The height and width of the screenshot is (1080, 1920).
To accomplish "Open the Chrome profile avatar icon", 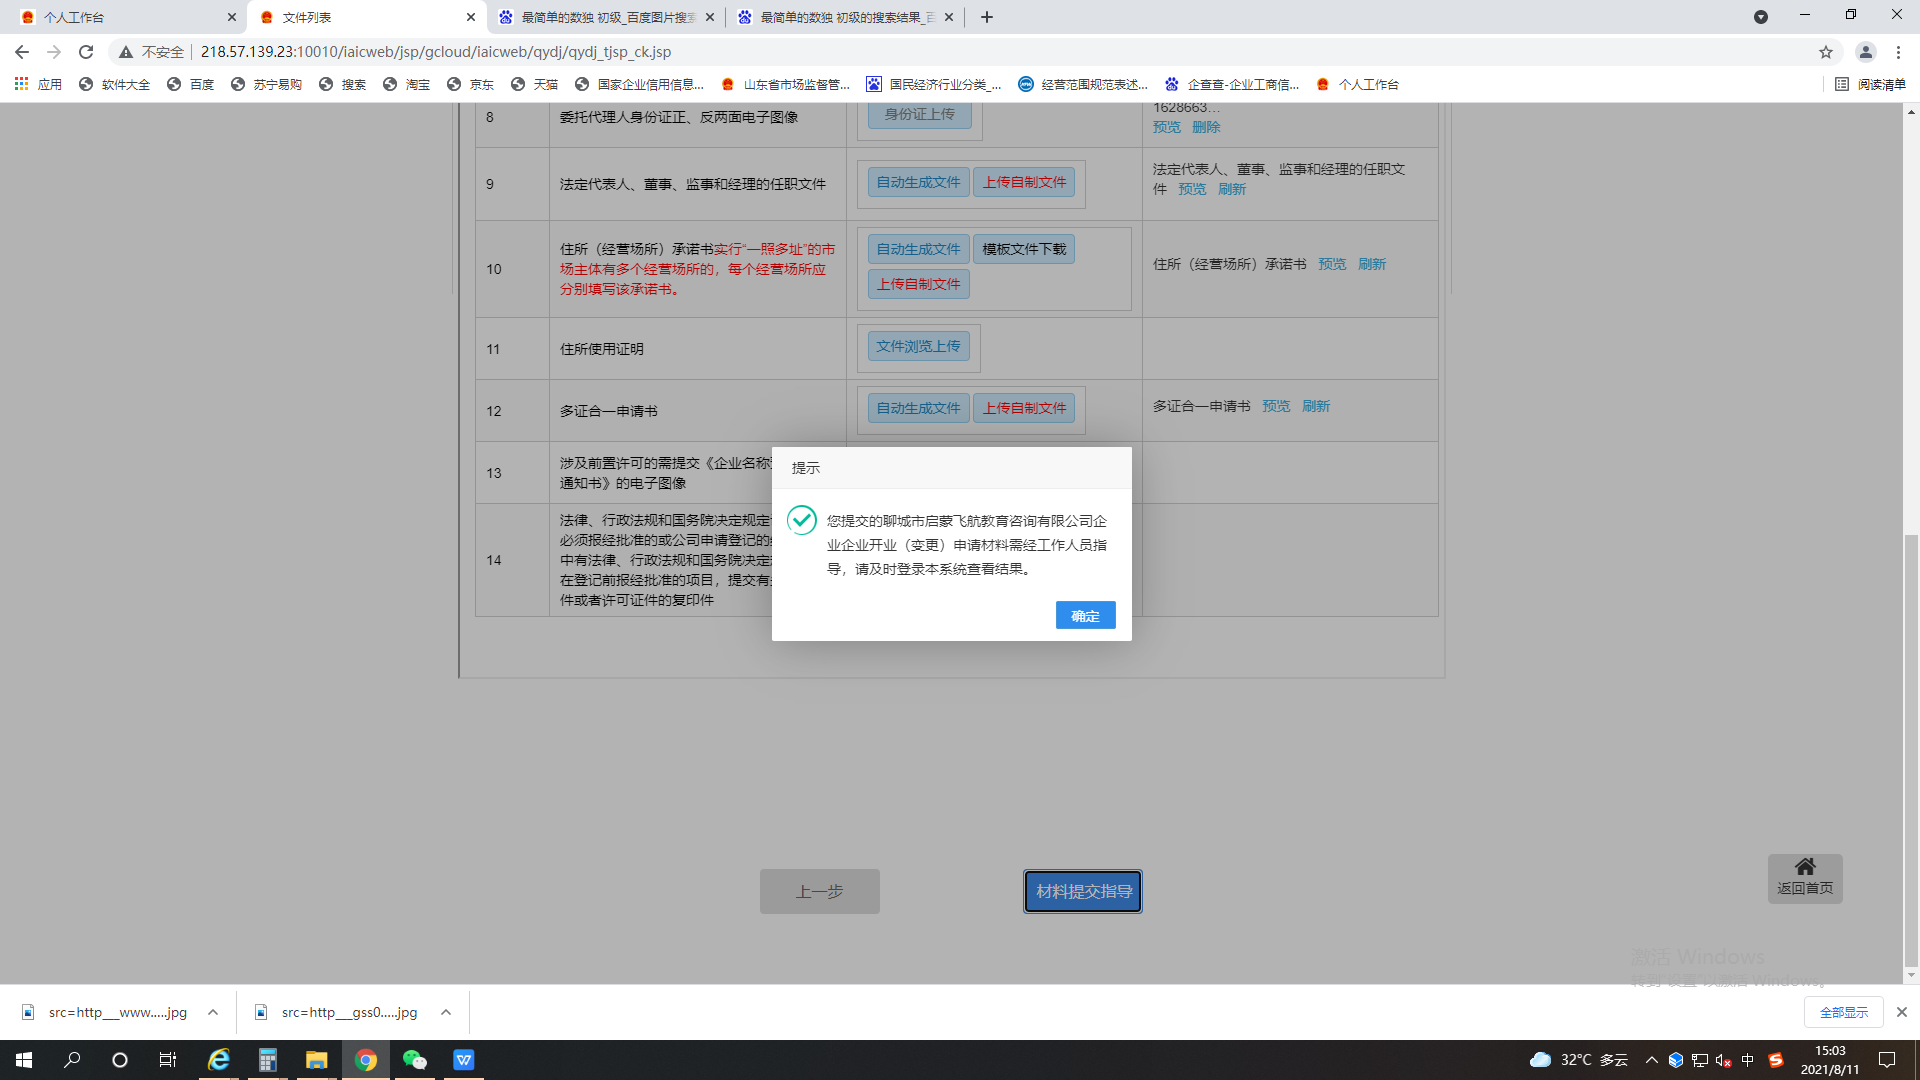I will tap(1865, 52).
